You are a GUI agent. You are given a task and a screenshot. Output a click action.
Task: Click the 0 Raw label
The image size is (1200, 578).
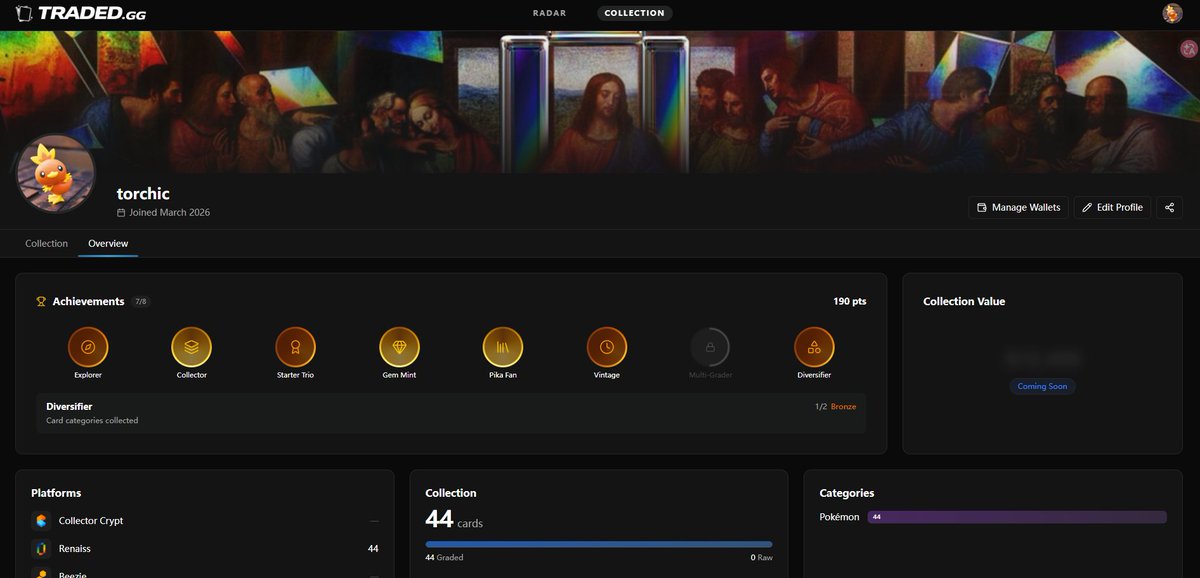762,557
